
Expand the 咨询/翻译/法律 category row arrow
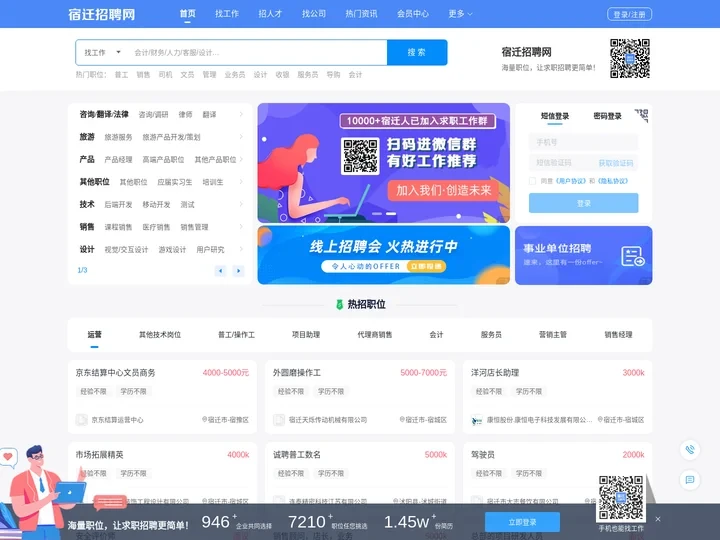(x=241, y=114)
